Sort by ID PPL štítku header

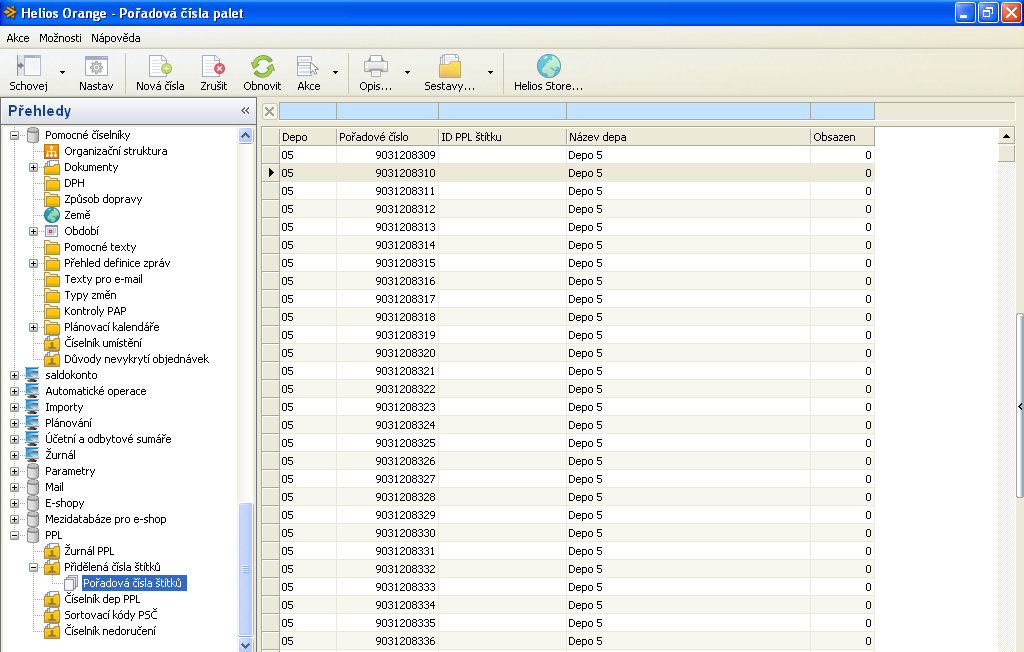[x=502, y=137]
